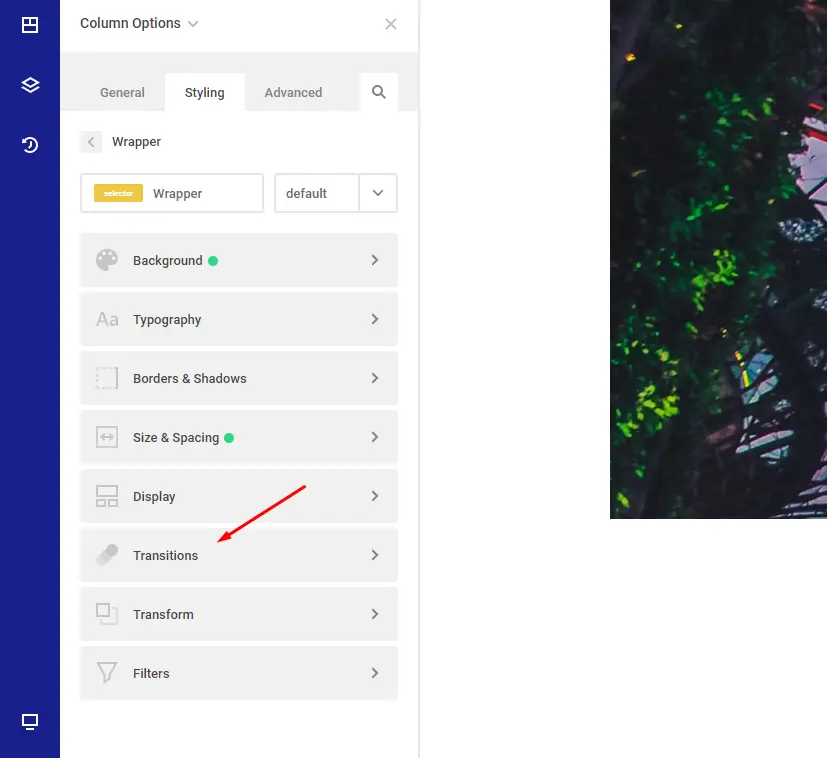Switch to the Styling tab
827x758 pixels.
click(x=205, y=92)
